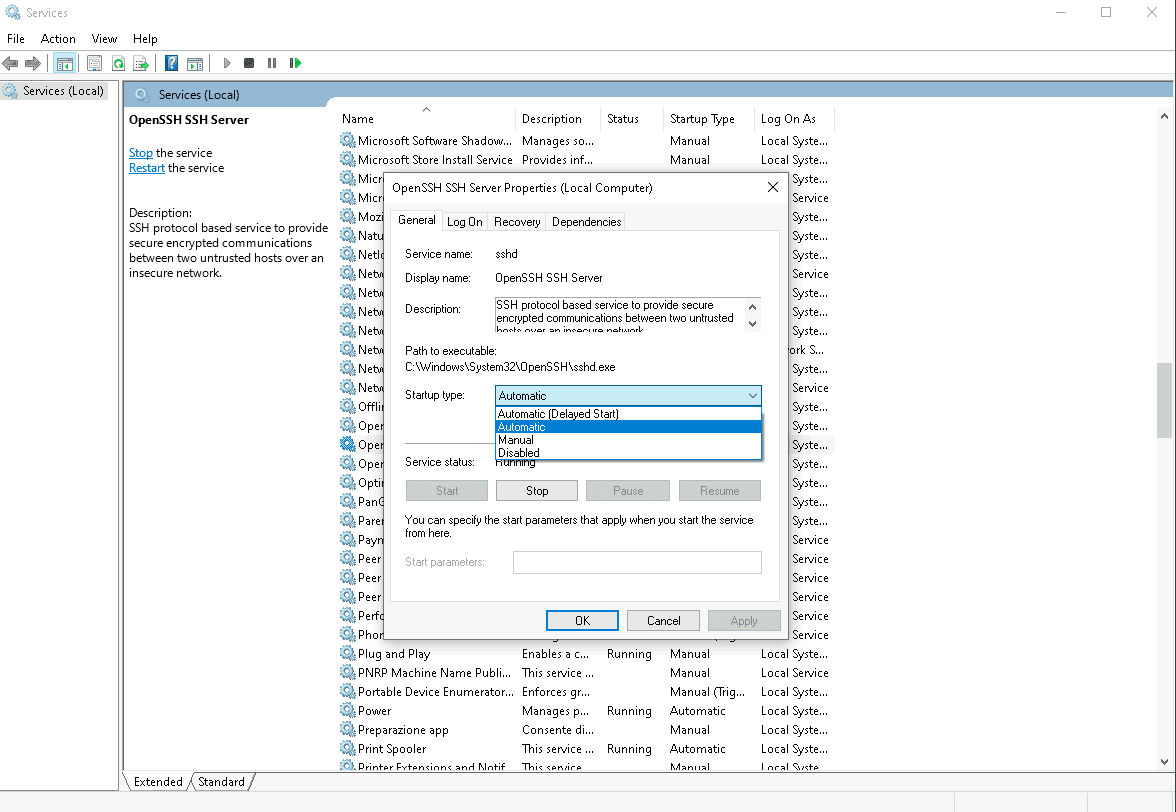
Task: Switch to the Recovery tab
Action: click(x=517, y=222)
